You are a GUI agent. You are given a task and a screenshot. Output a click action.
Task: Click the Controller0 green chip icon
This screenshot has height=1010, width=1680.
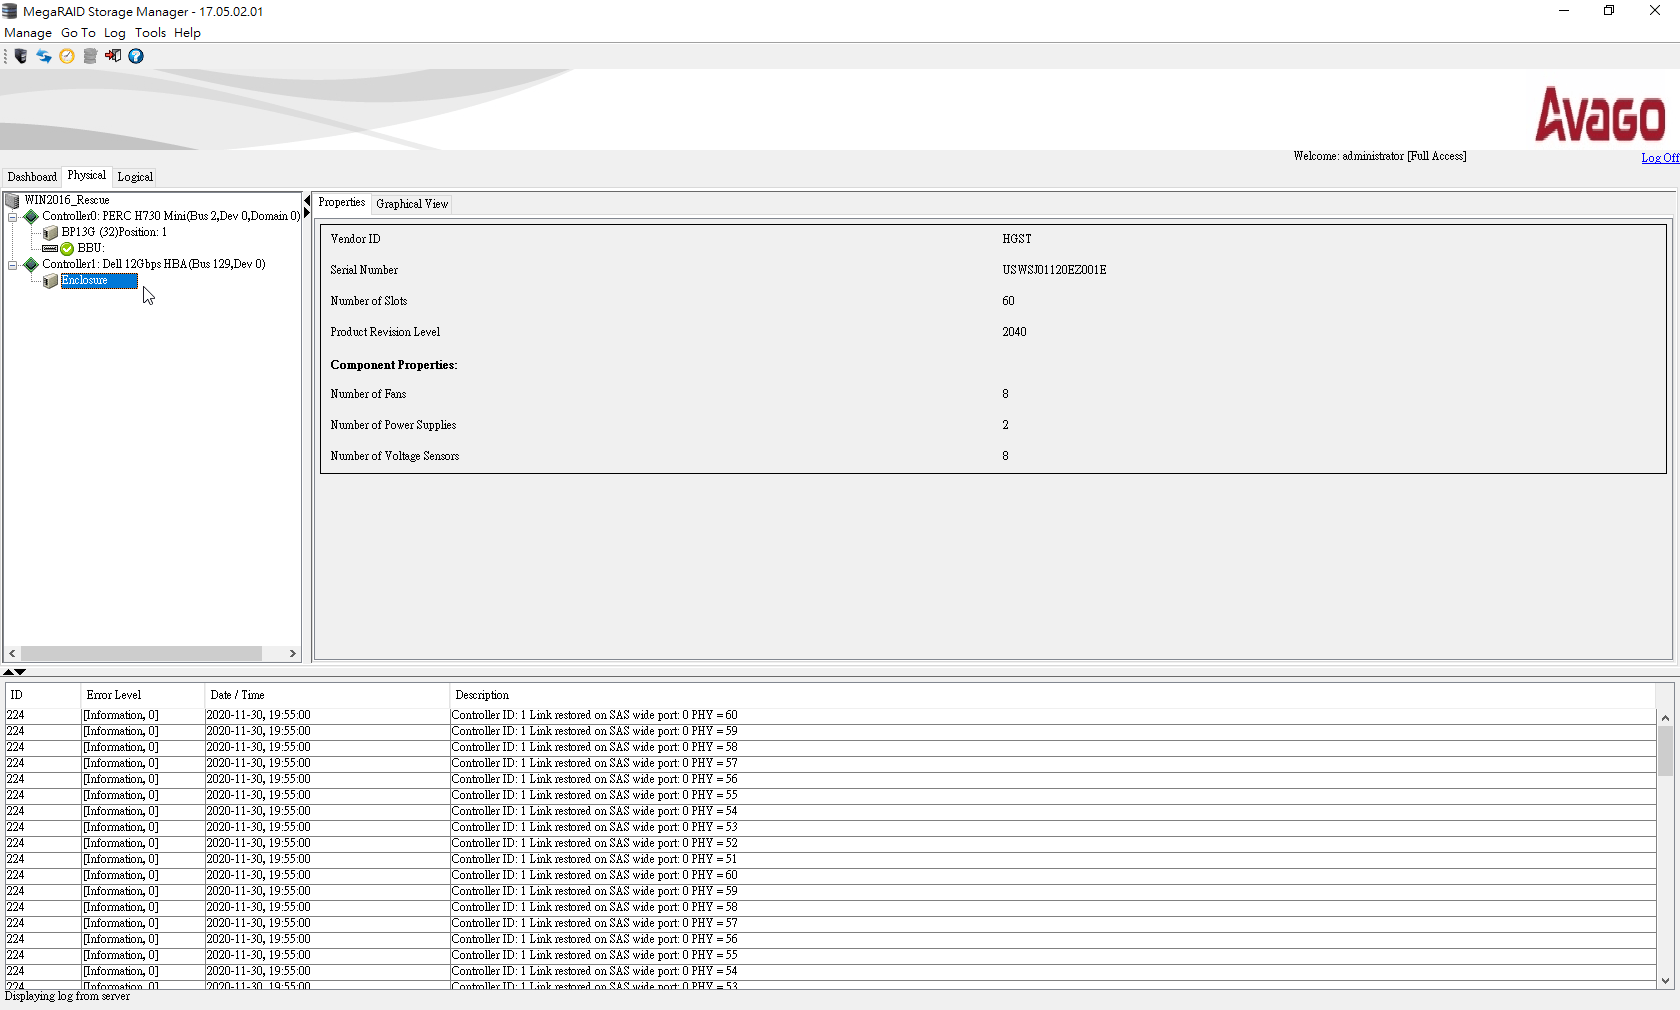pyautogui.click(x=31, y=216)
